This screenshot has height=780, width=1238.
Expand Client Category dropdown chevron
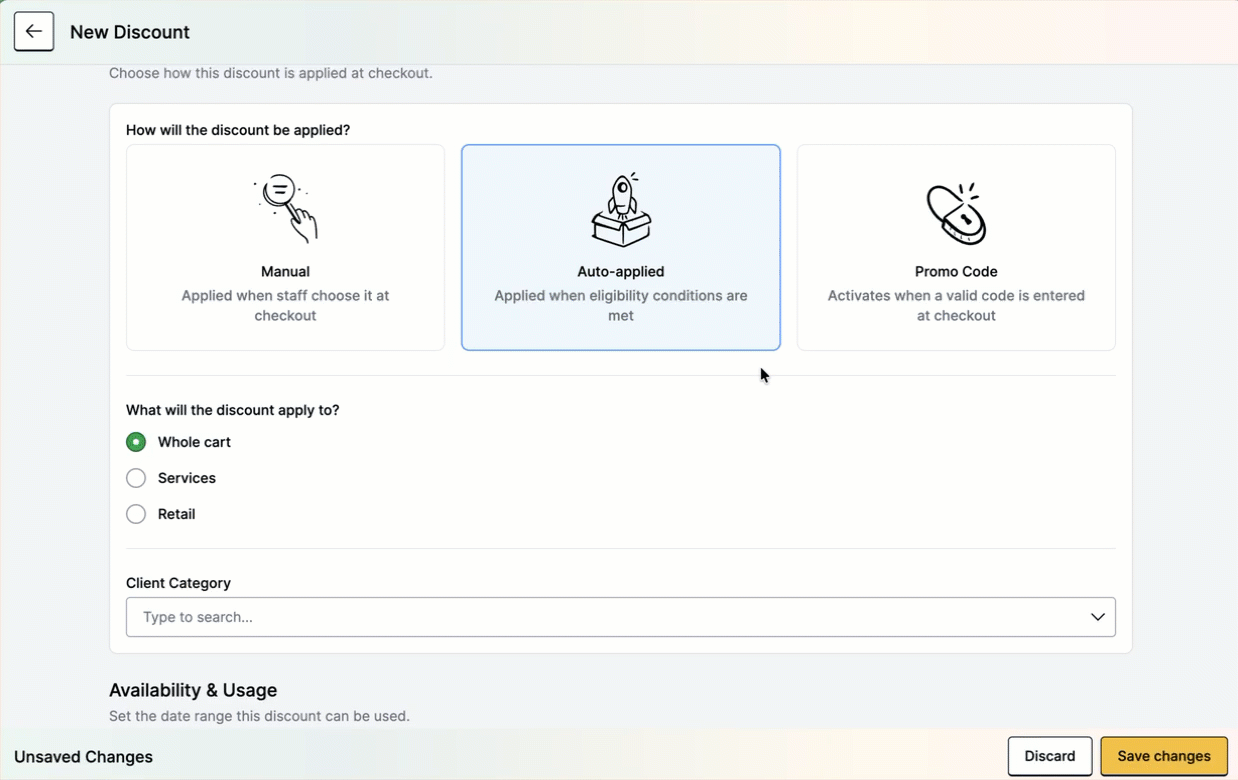tap(1097, 617)
